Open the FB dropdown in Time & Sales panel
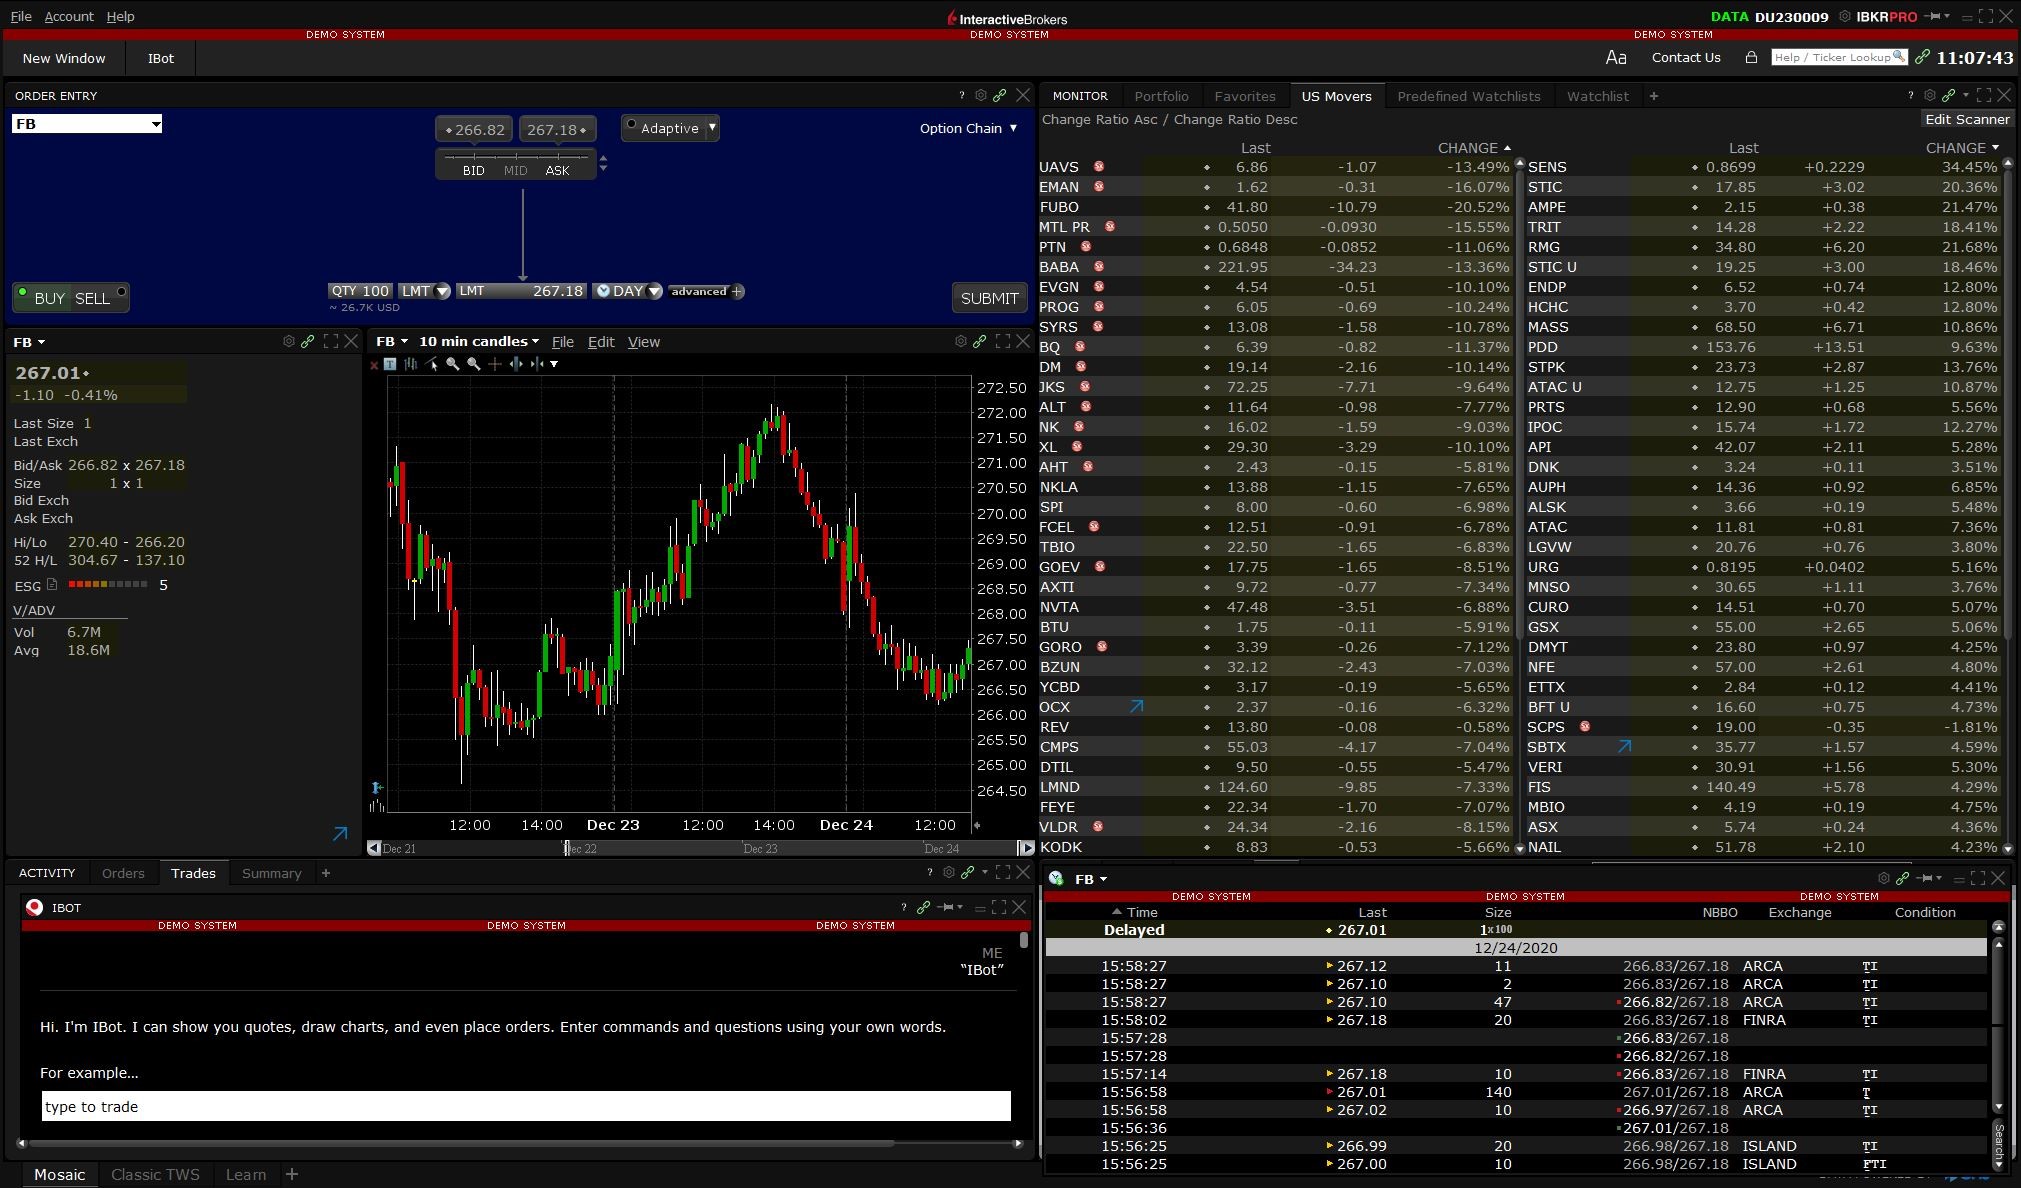 pos(1091,878)
